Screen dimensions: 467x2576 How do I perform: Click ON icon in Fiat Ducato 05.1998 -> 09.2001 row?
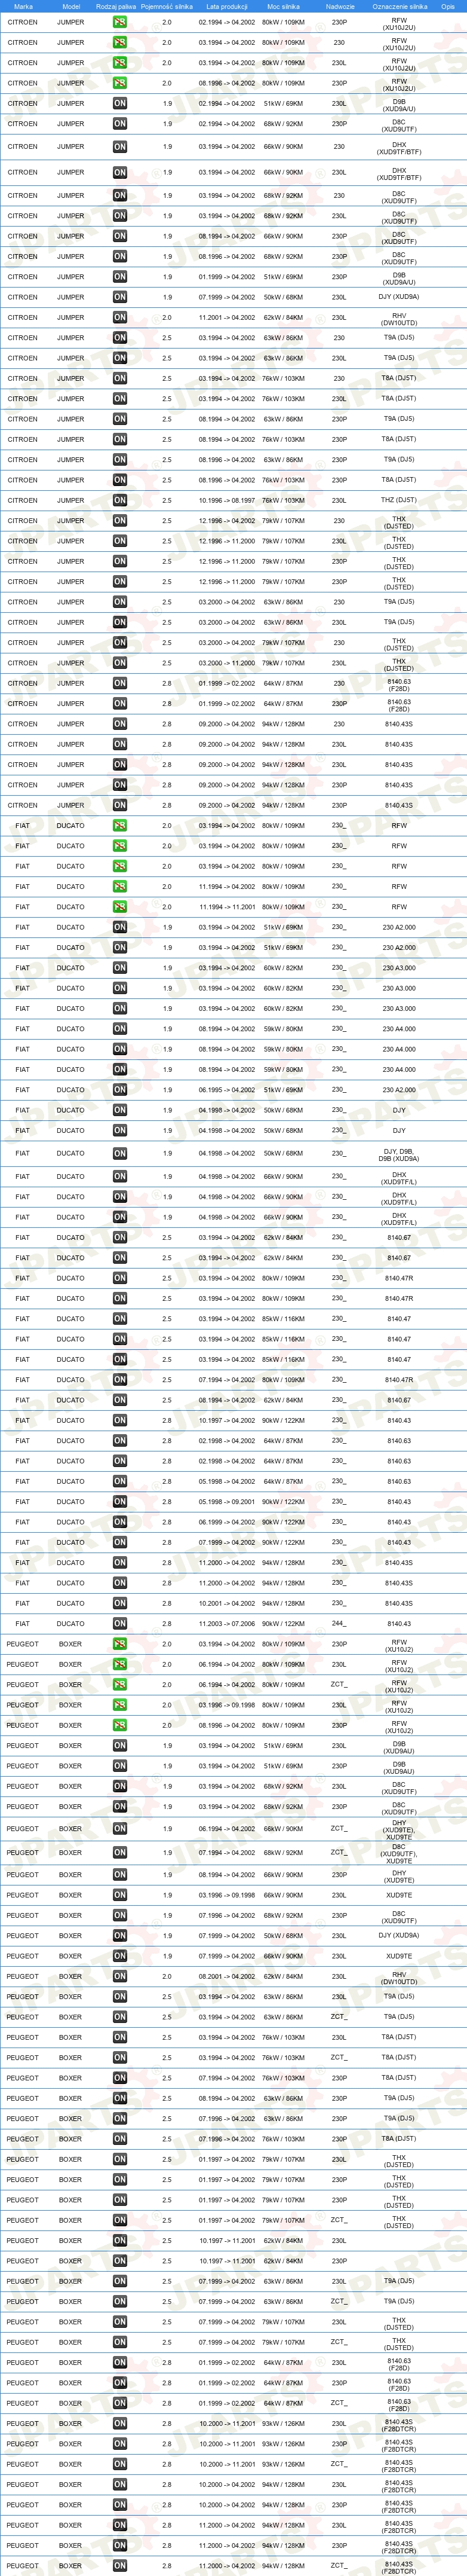(x=119, y=1502)
